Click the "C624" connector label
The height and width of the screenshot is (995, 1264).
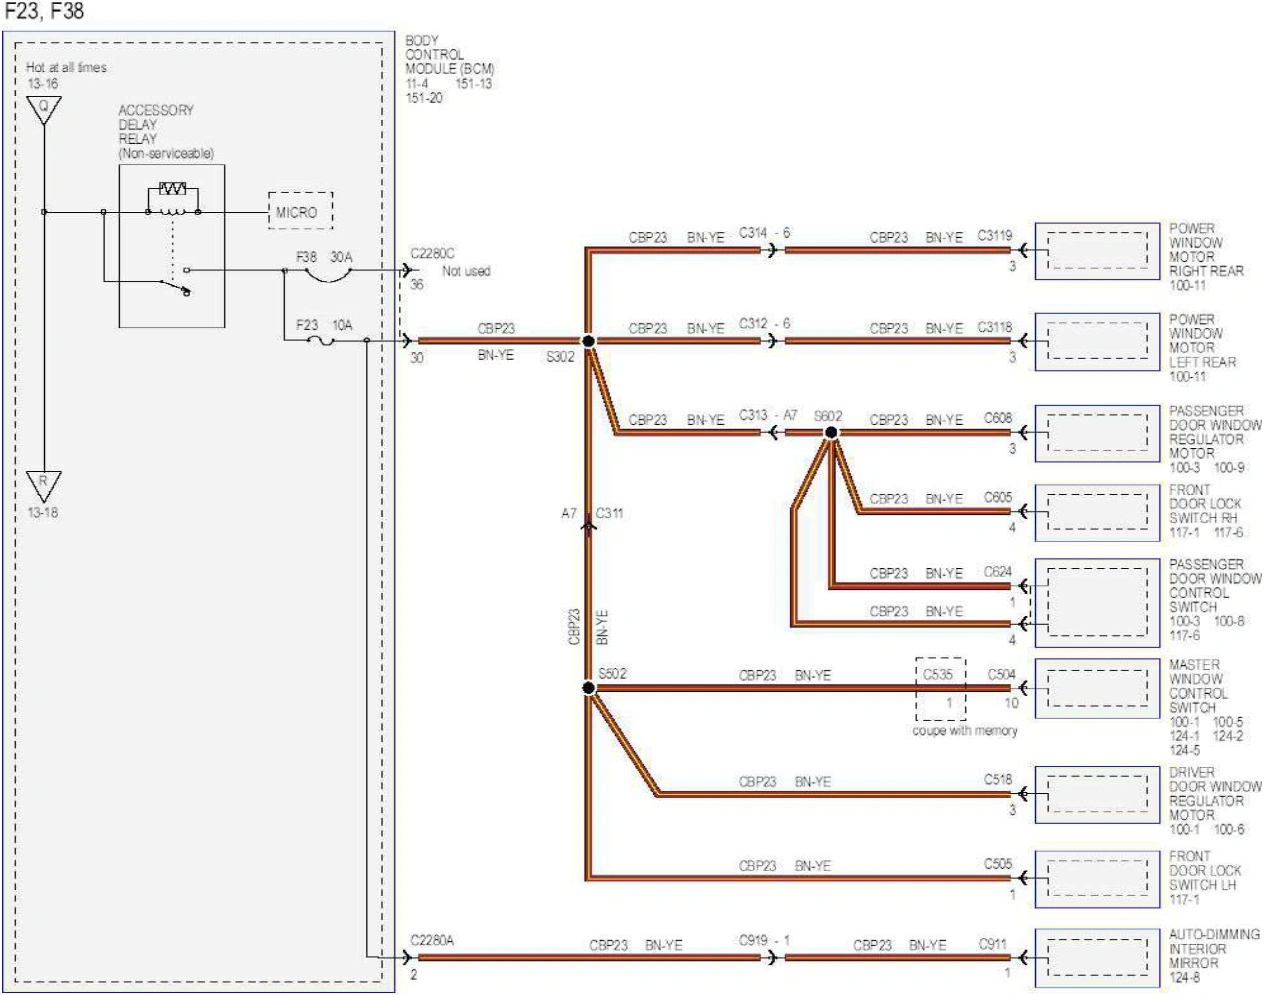point(998,572)
